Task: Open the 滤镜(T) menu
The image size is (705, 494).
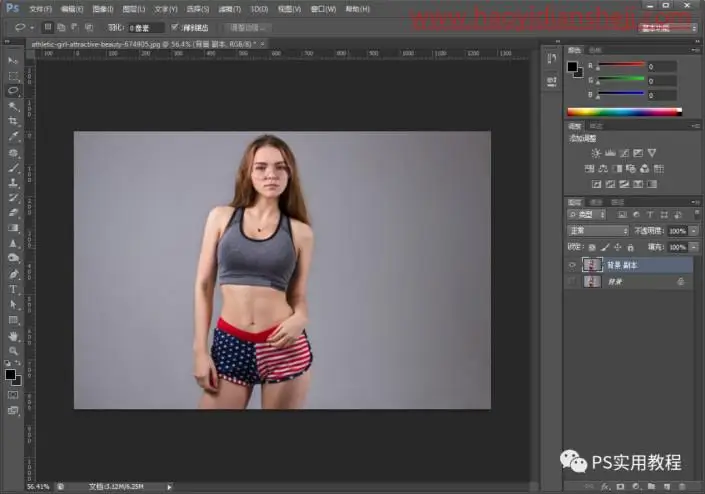Action: (229, 9)
